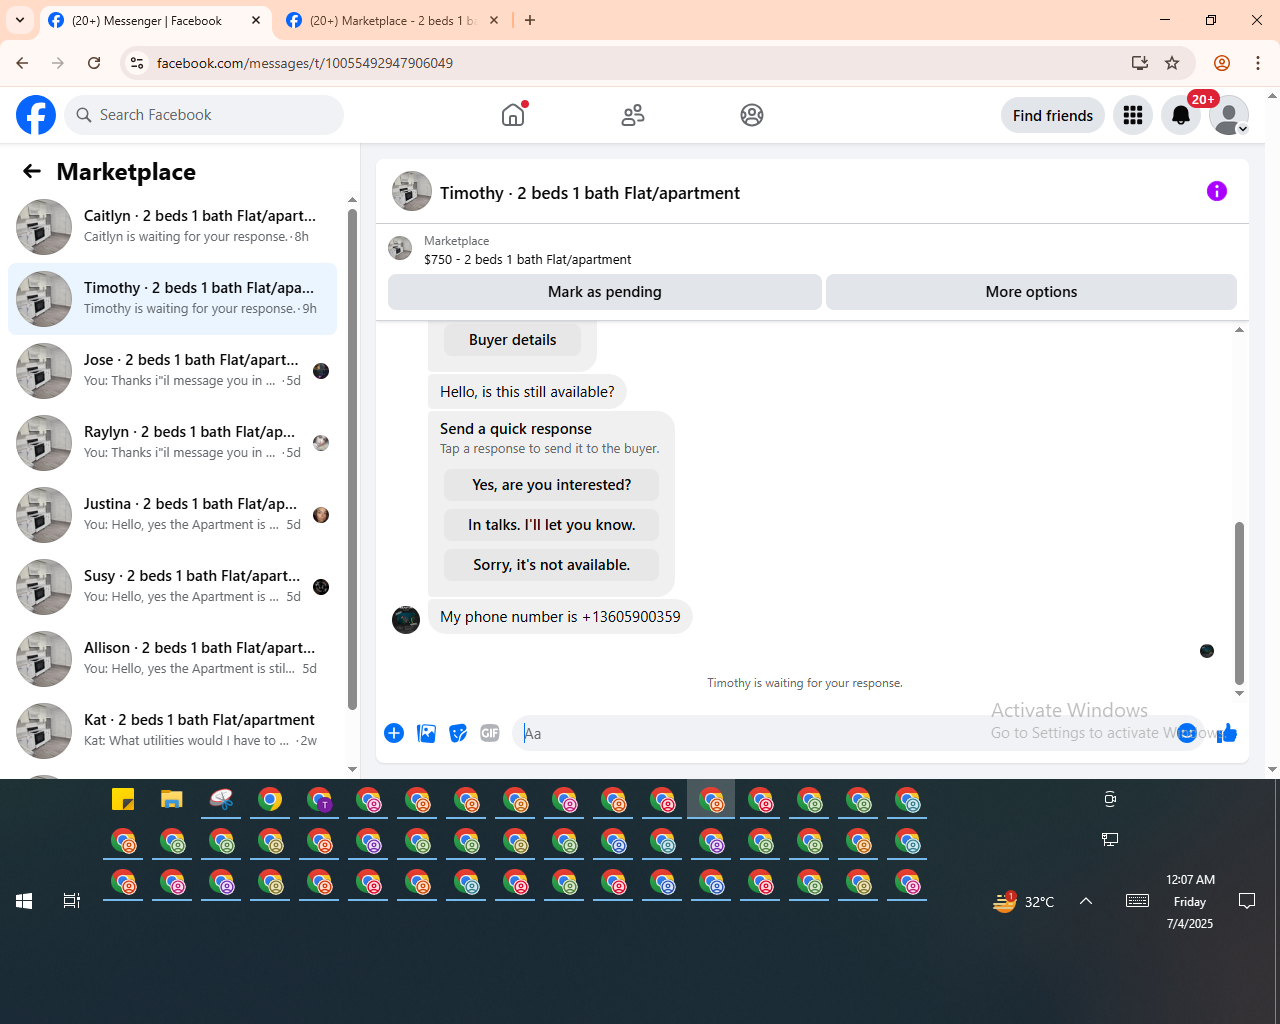Open browser tab search dropdown
Screen dimensions: 1280x1024
click(x=20, y=20)
